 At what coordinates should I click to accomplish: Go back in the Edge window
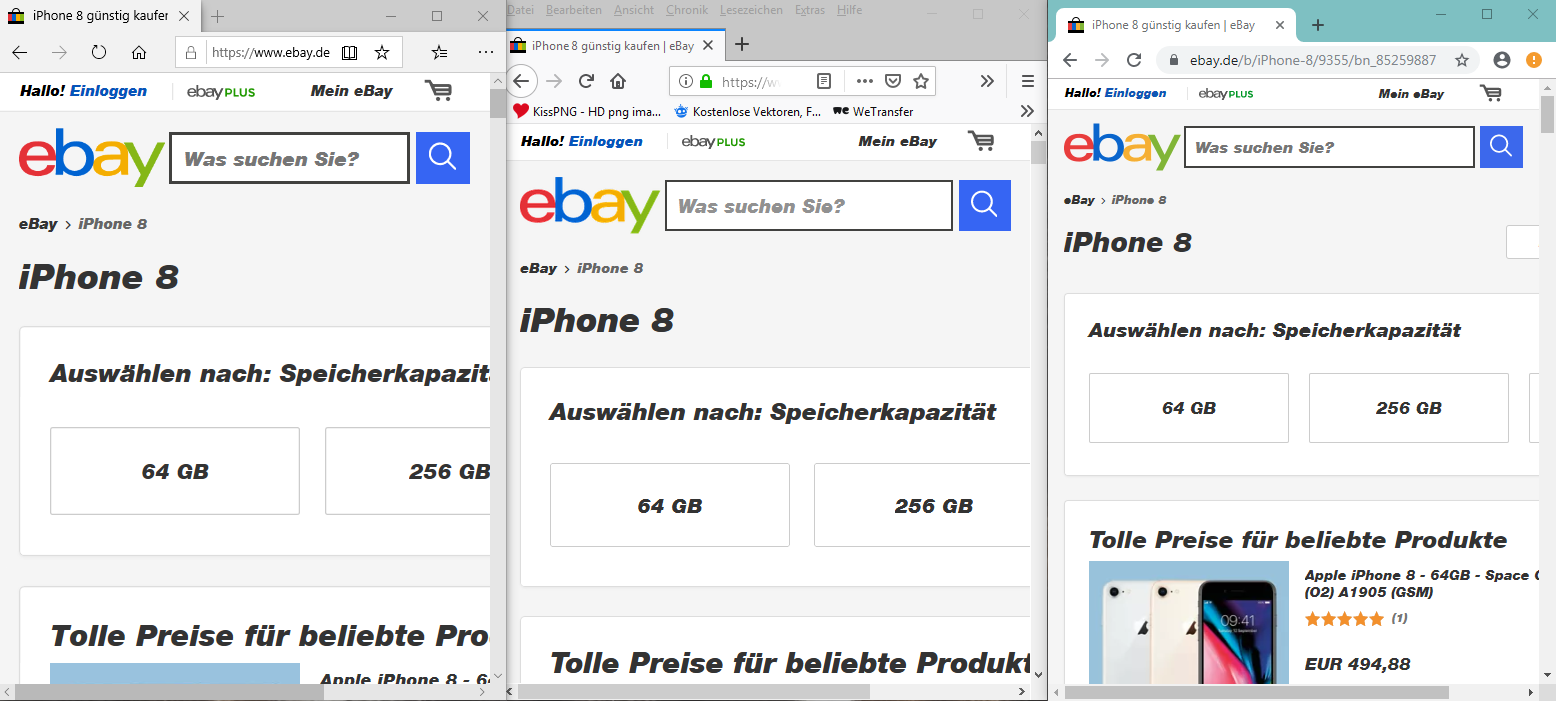[x=20, y=52]
